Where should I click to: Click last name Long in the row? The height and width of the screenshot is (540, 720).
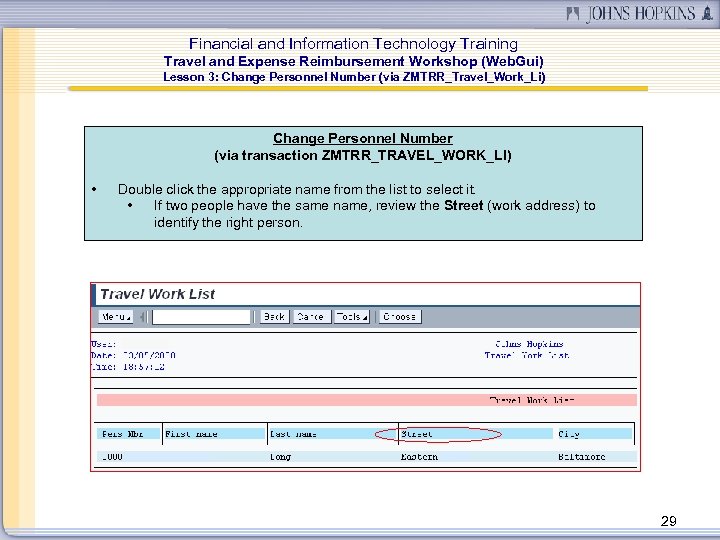[x=281, y=457]
